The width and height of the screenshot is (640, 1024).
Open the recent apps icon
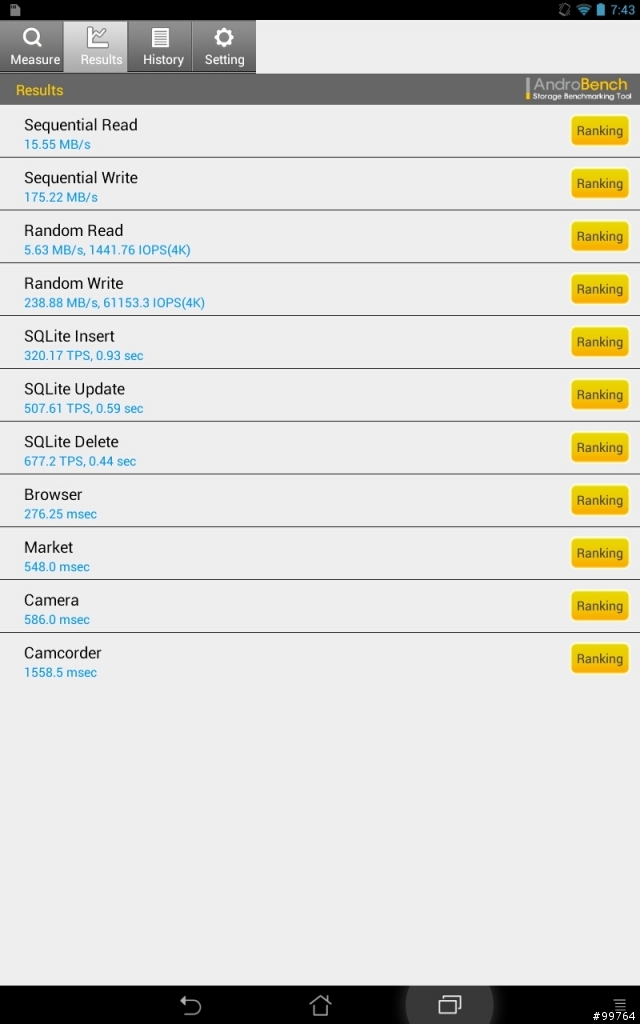click(x=449, y=1004)
